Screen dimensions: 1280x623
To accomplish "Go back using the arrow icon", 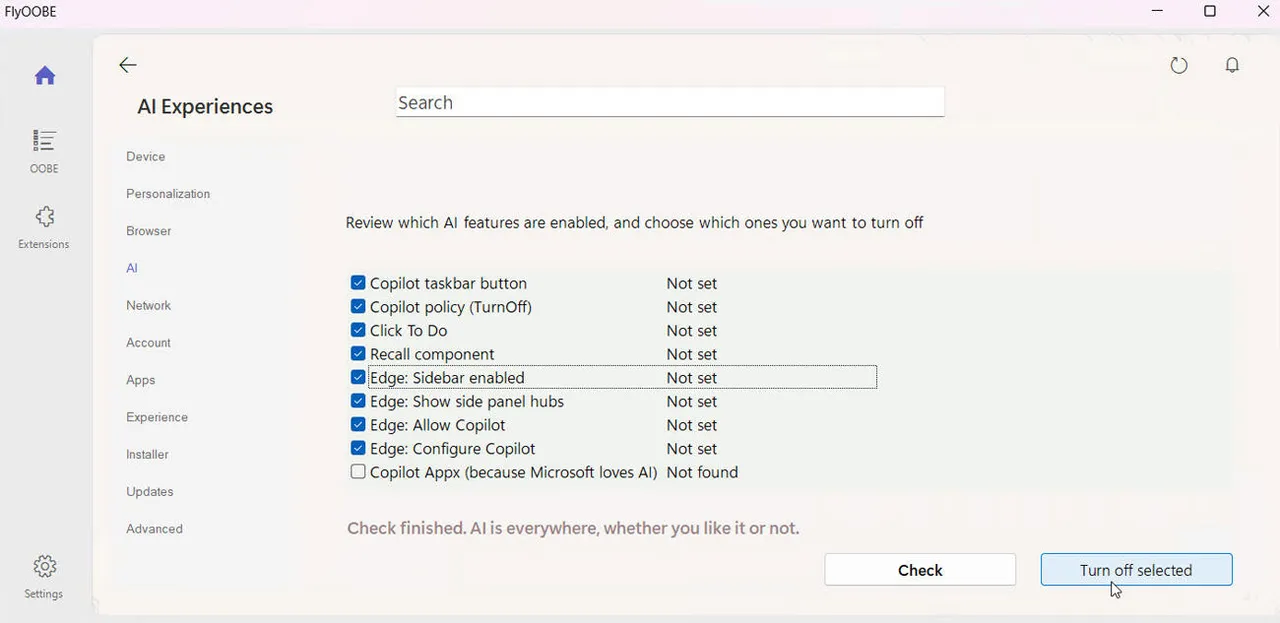I will [x=127, y=64].
